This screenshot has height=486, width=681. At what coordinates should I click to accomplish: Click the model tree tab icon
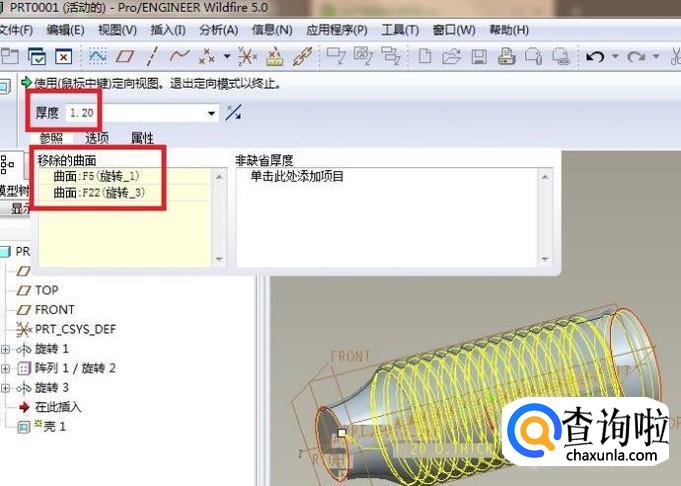(7, 164)
